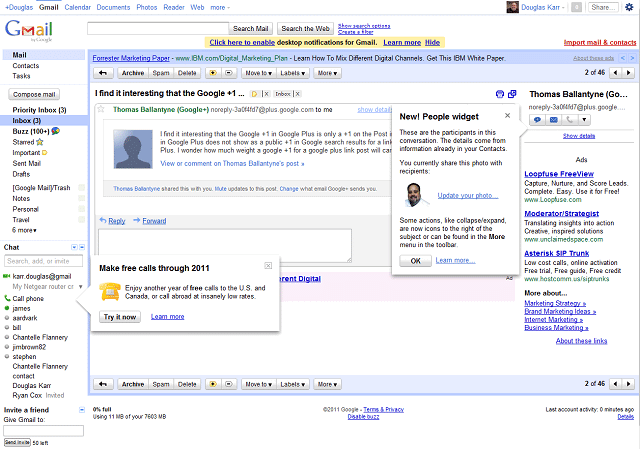Open chat options dropdown arrow
The image size is (640, 449).
(x=74, y=247)
